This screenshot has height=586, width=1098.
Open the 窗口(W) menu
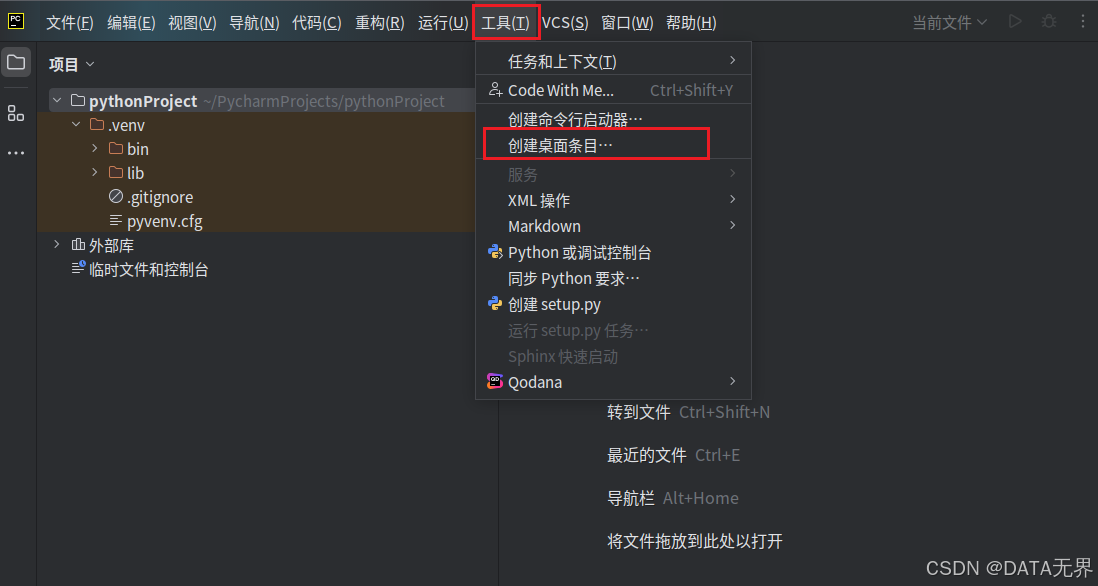[x=627, y=23]
